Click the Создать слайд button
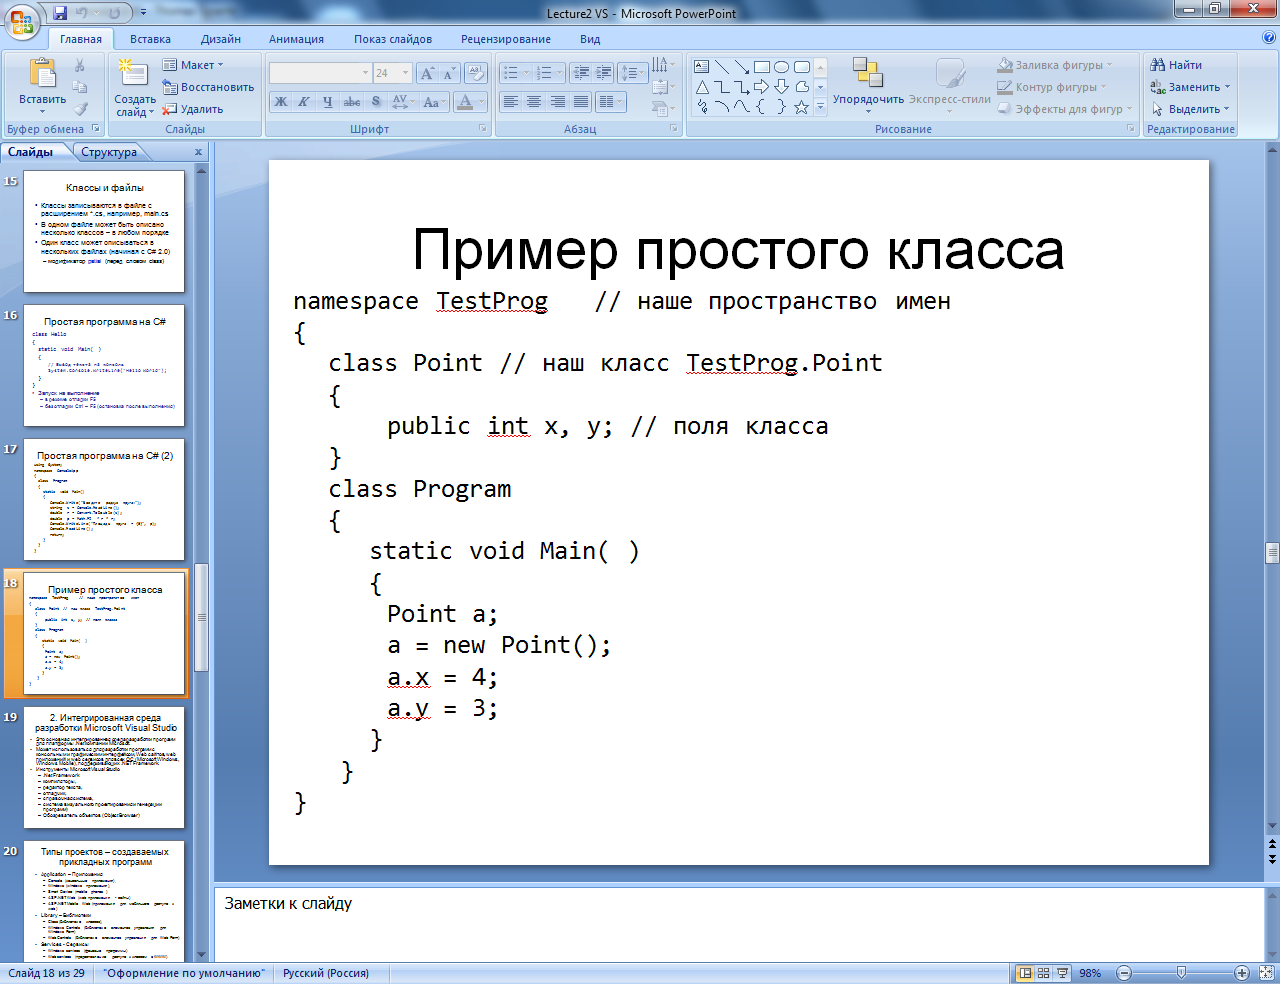The image size is (1280, 984). tap(134, 87)
